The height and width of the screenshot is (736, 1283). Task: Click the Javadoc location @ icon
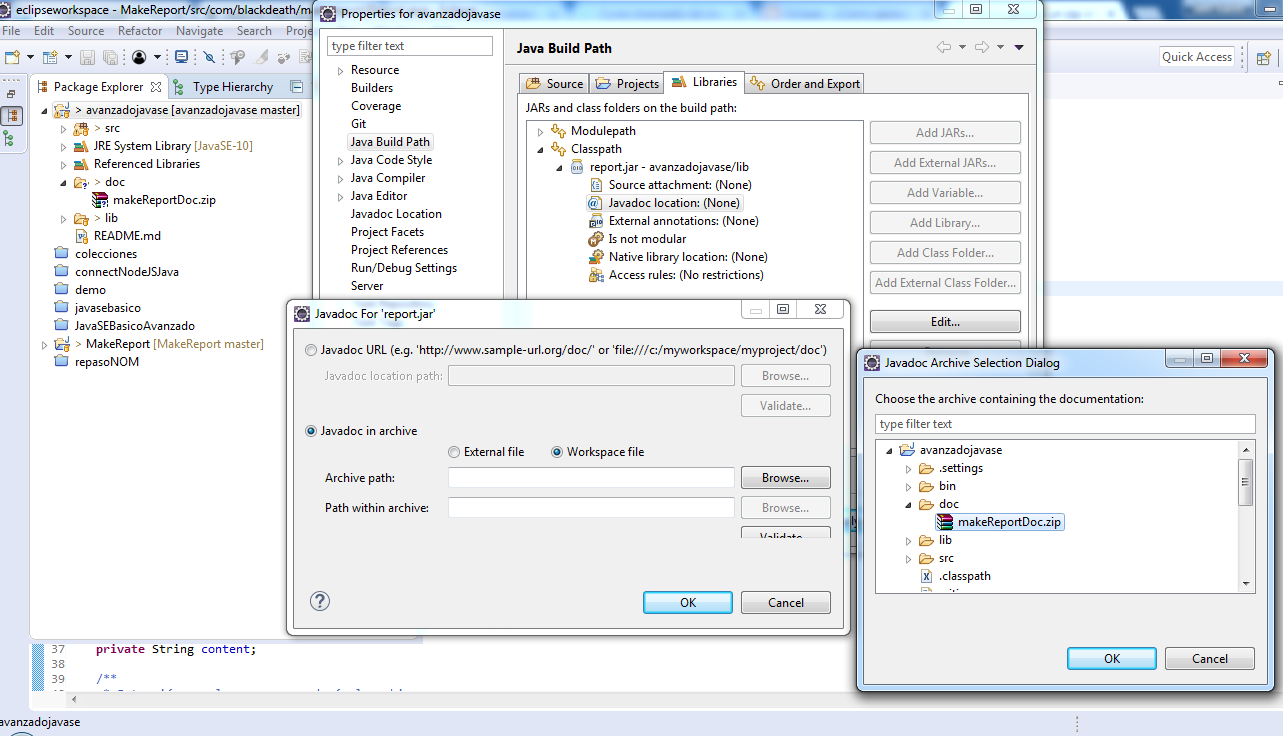coord(596,203)
